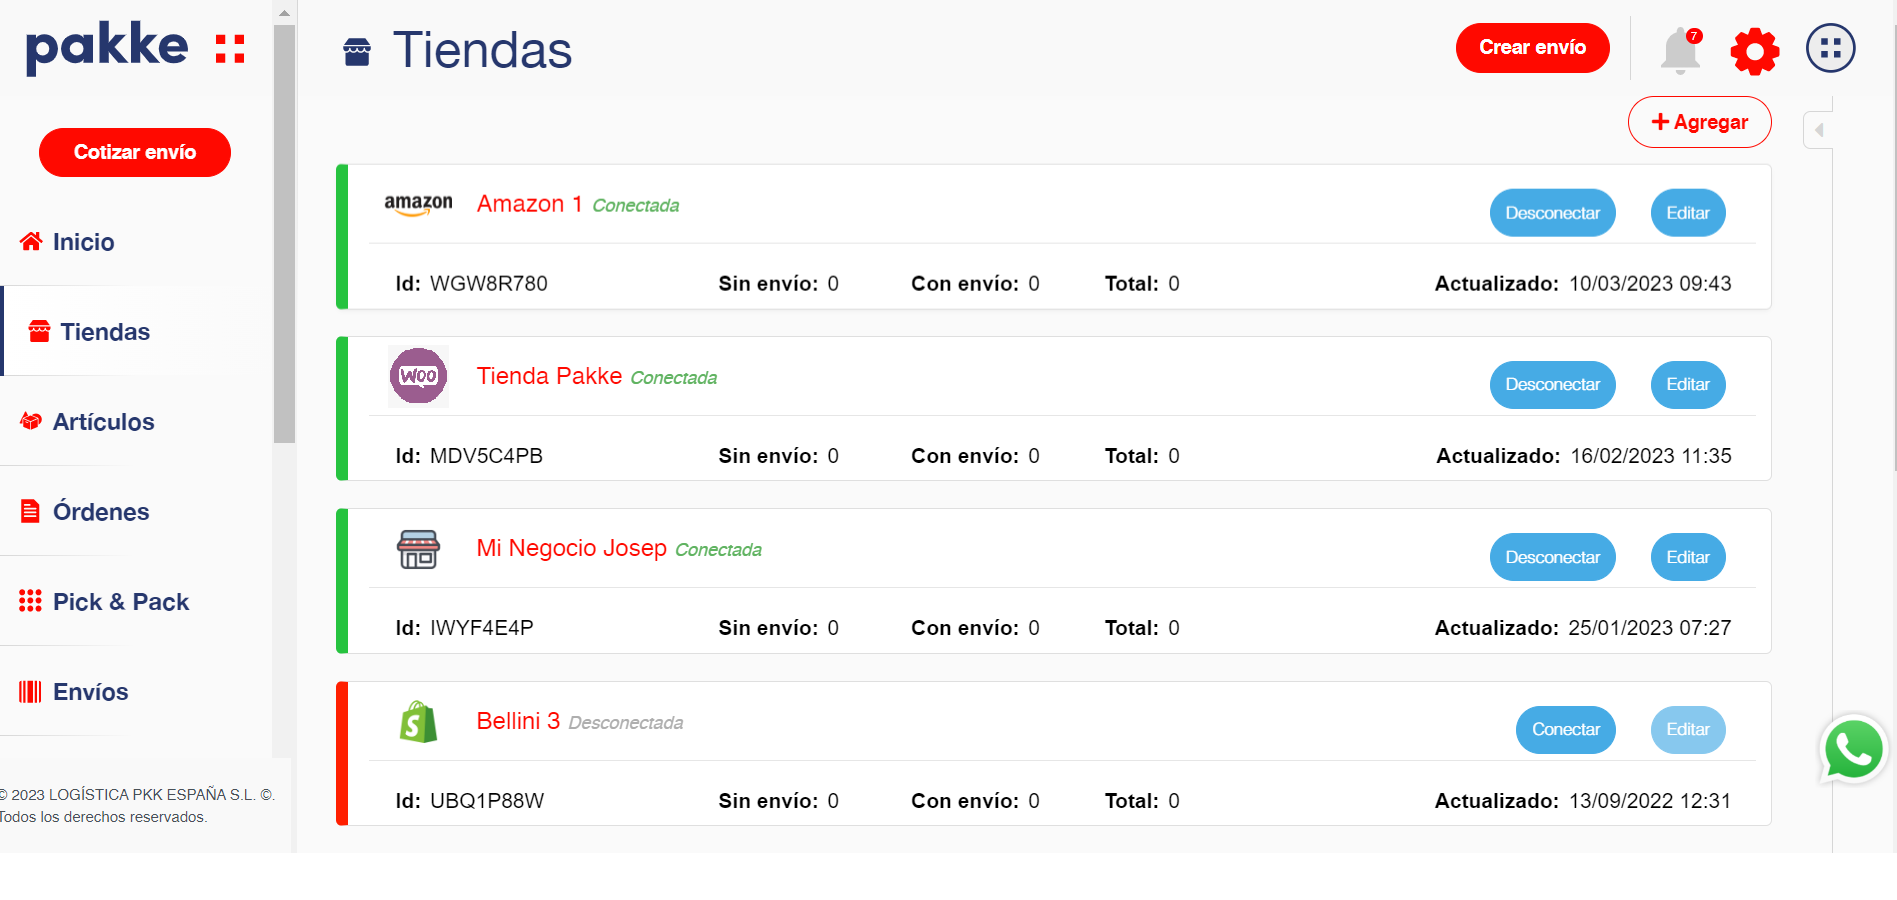Click the Pick & Pack grid icon

[30, 601]
